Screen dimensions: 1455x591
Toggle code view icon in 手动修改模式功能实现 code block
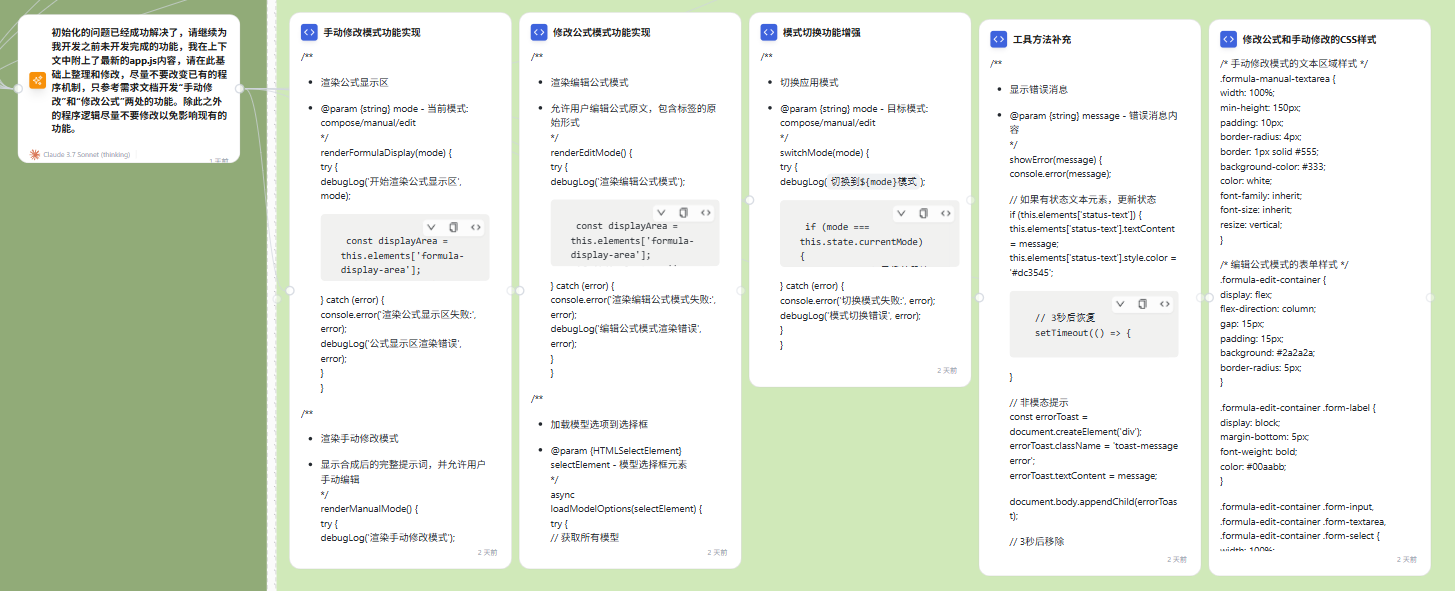(x=475, y=227)
